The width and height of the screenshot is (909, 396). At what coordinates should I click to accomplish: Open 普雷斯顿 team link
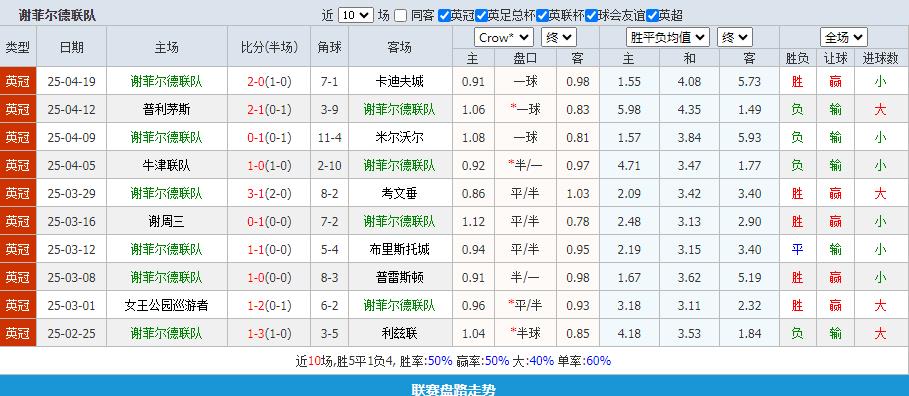[x=399, y=277]
